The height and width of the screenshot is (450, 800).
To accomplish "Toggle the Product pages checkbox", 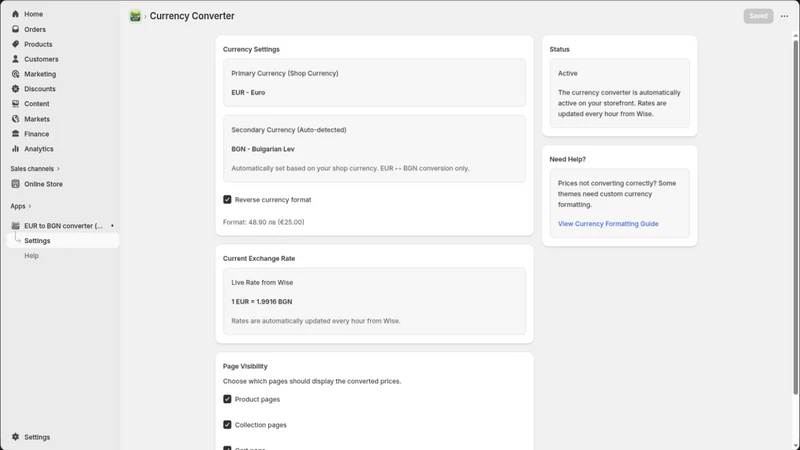I will pyautogui.click(x=227, y=399).
